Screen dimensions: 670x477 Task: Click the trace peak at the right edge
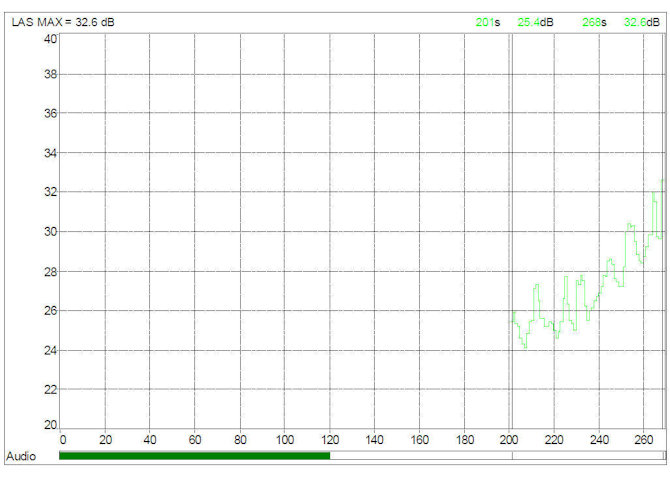662,181
